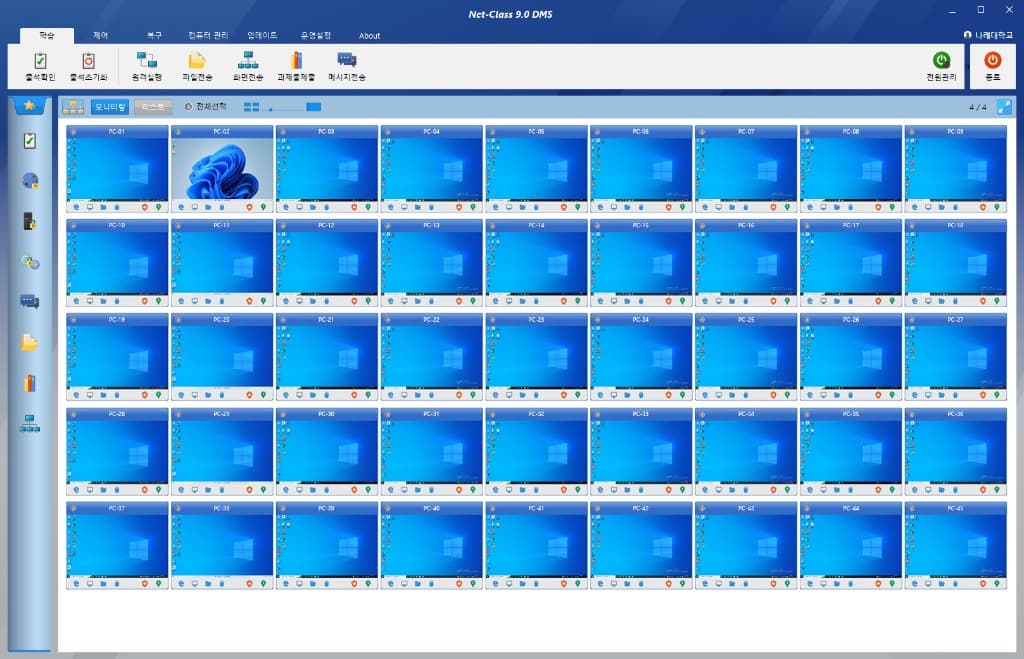Click browser icon under PC-01
Image resolution: width=1024 pixels, height=659 pixels.
pyautogui.click(x=76, y=207)
